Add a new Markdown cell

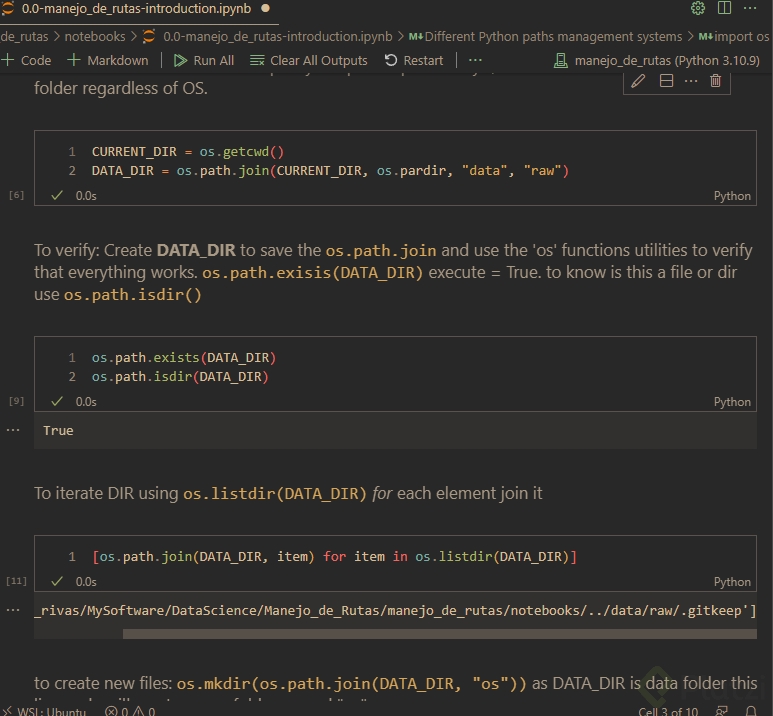click(x=107, y=60)
